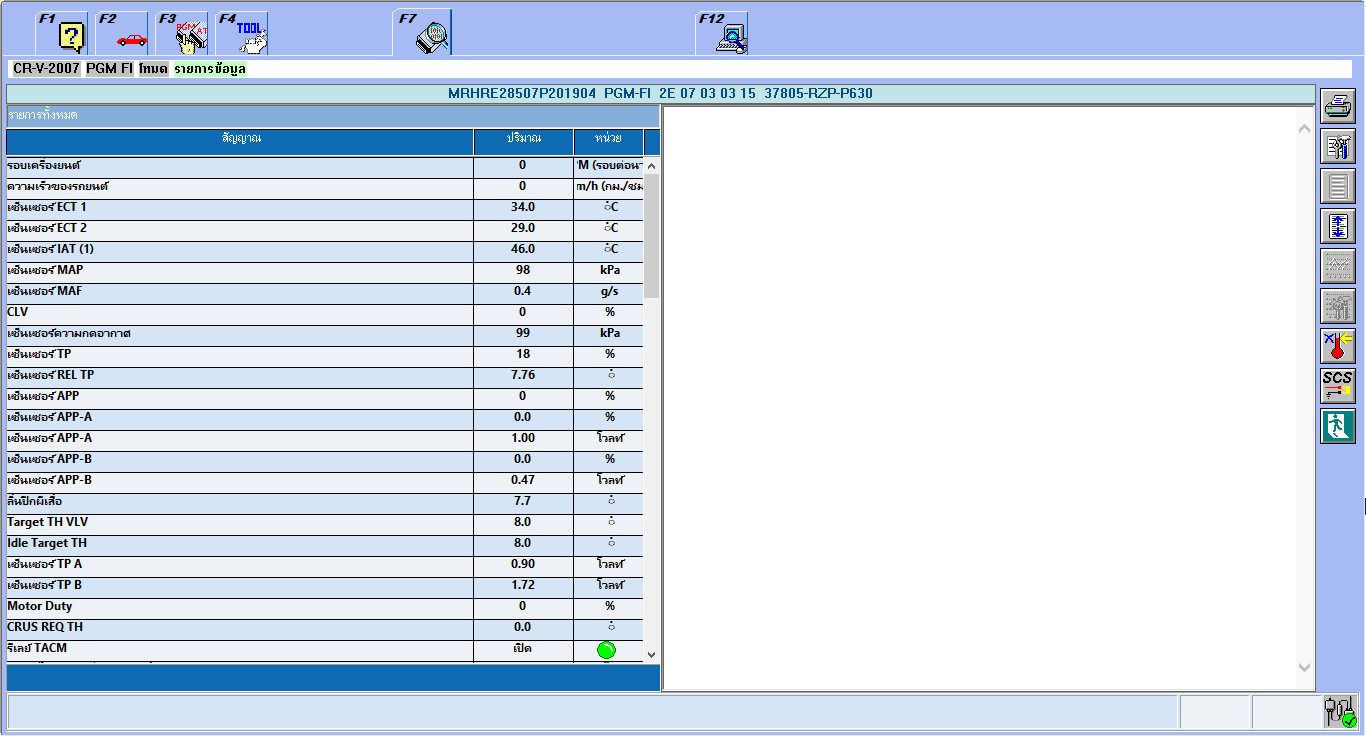Click the MAP unit kPa cell
The image size is (1366, 737).
click(x=609, y=271)
